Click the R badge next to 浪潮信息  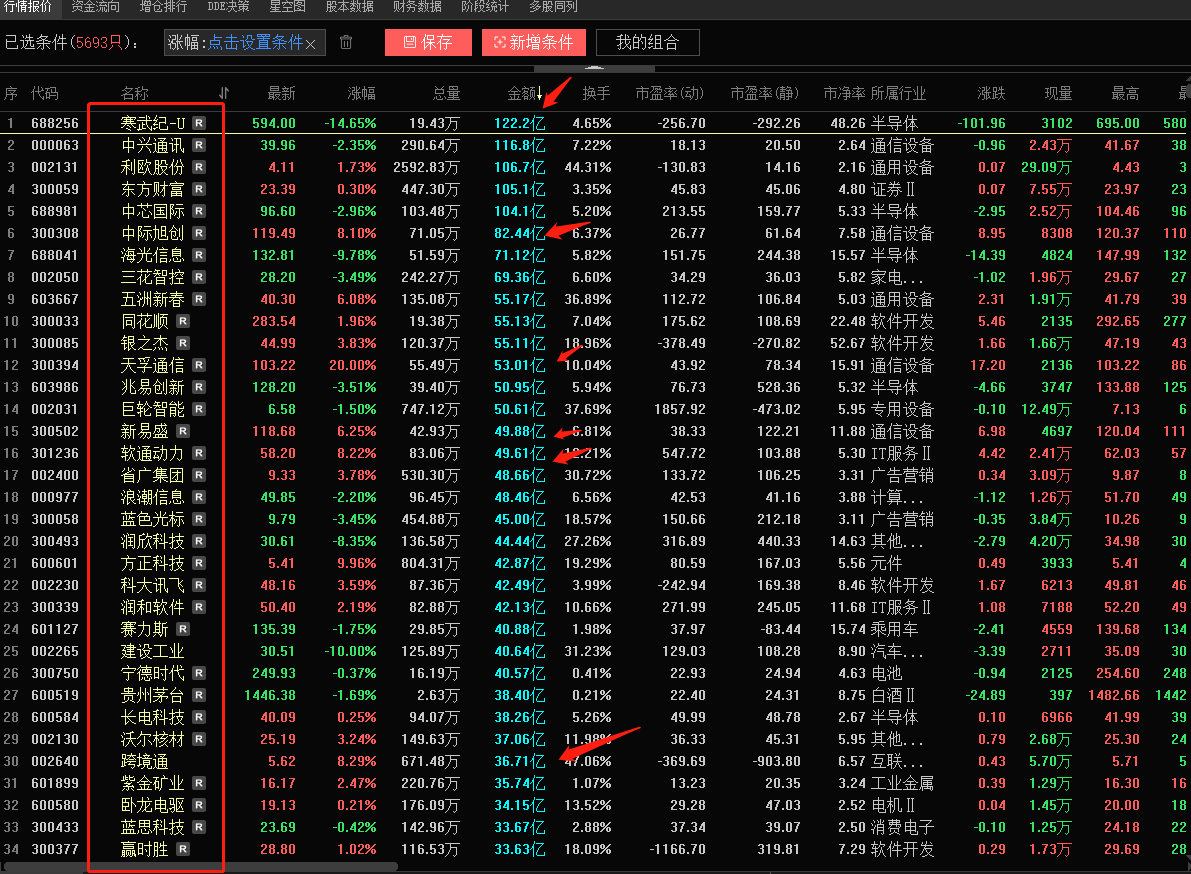tap(198, 497)
